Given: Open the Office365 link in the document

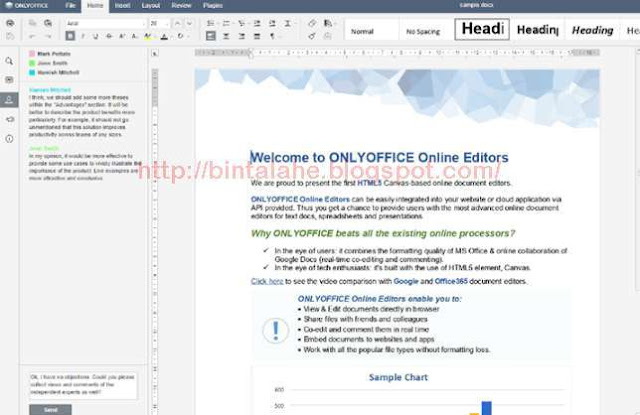Looking at the screenshot, I should [x=451, y=281].
